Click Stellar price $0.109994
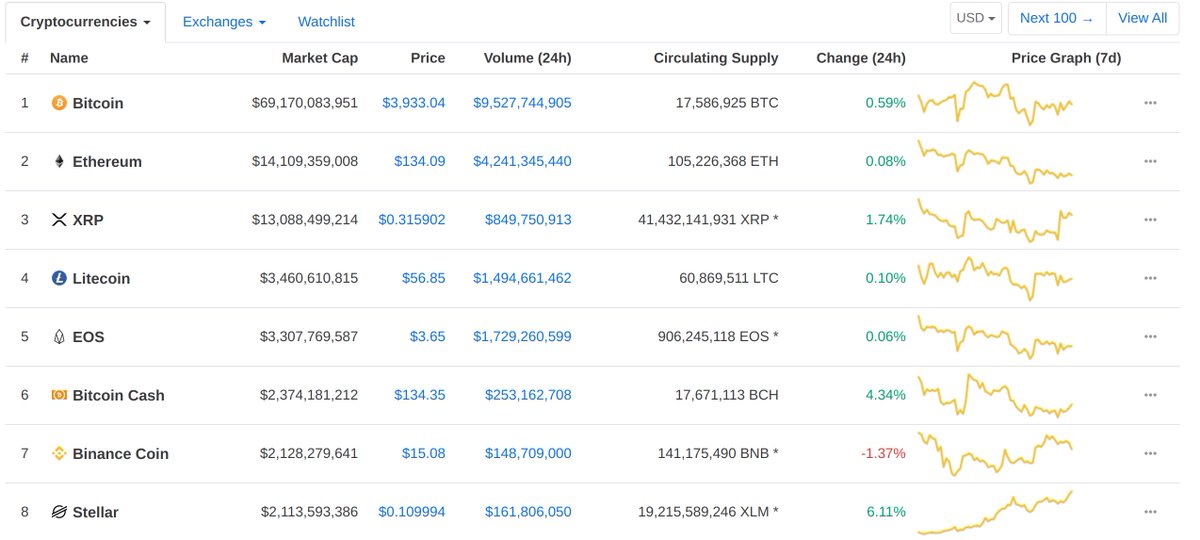Image resolution: width=1200 pixels, height=540 pixels. point(412,512)
